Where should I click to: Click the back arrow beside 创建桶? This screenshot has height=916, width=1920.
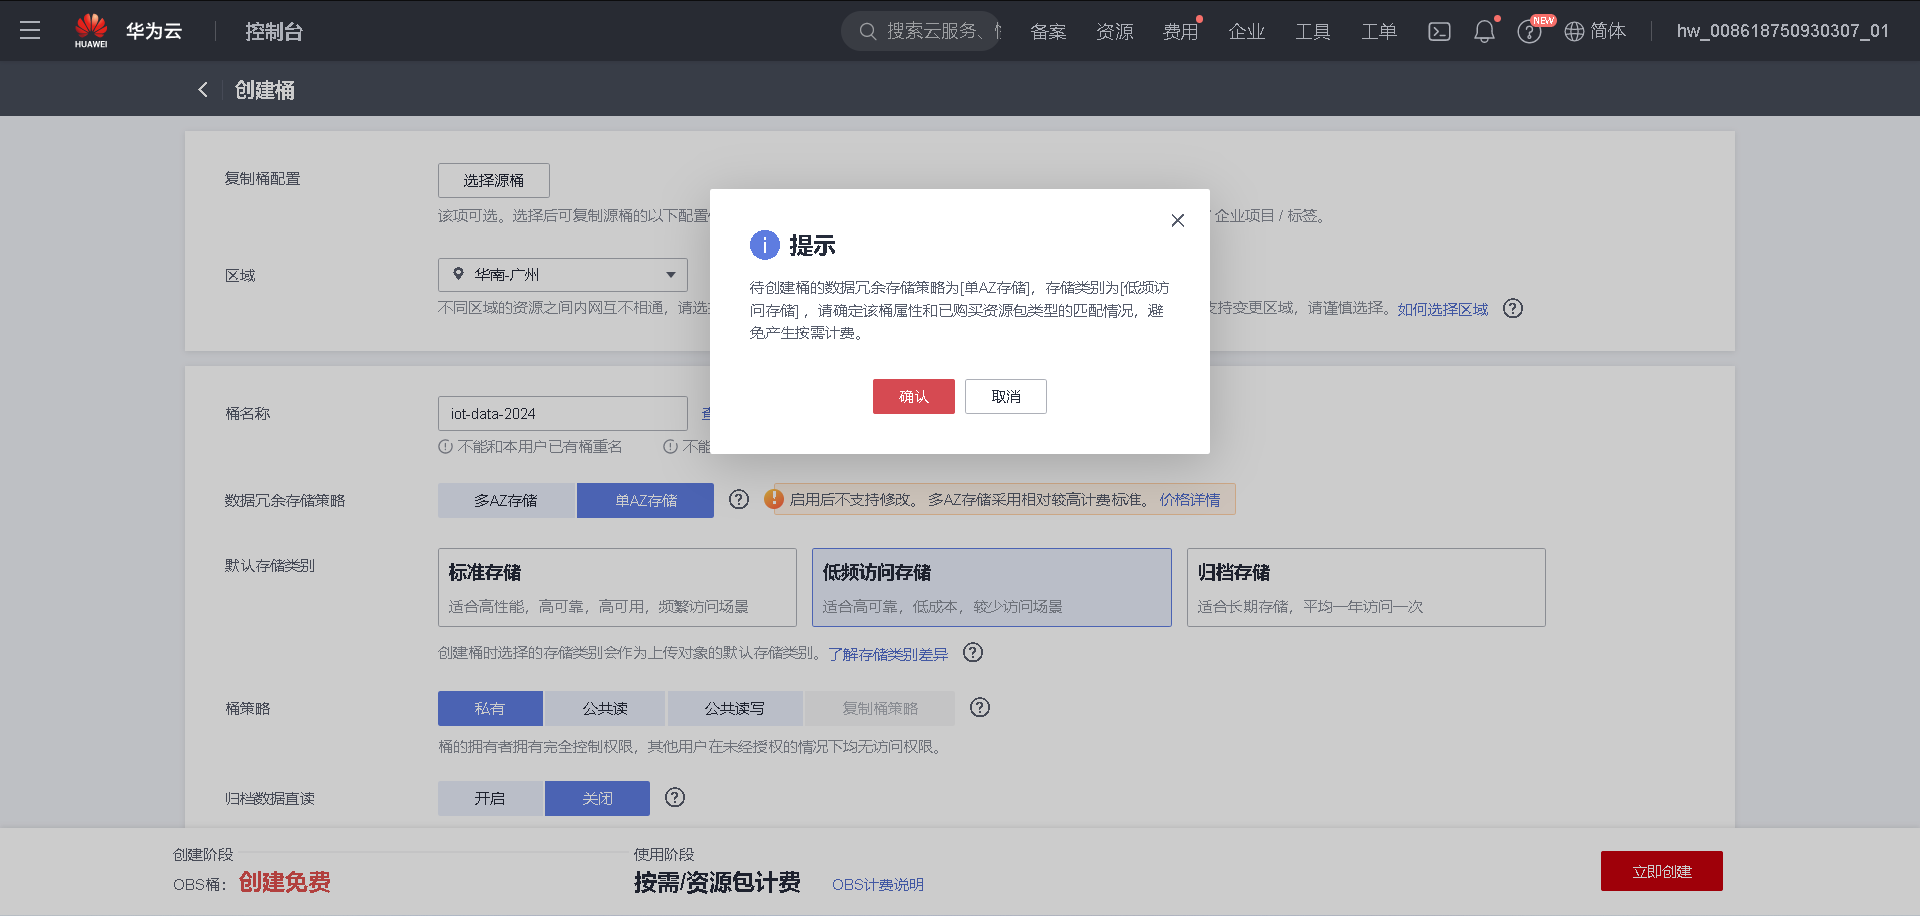pos(202,89)
